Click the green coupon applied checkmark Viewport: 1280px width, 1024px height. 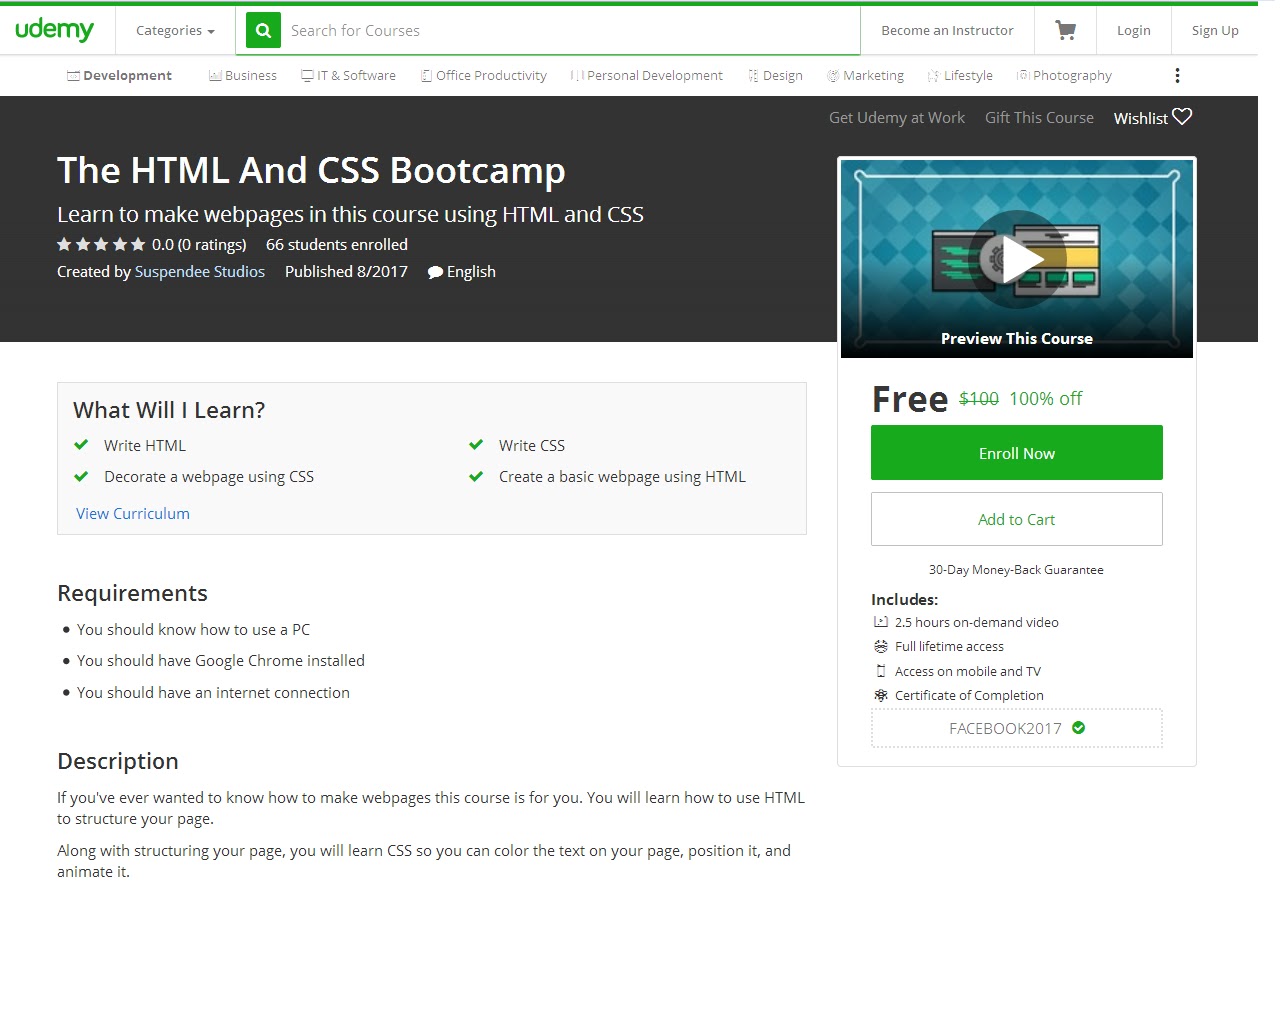pyautogui.click(x=1078, y=728)
